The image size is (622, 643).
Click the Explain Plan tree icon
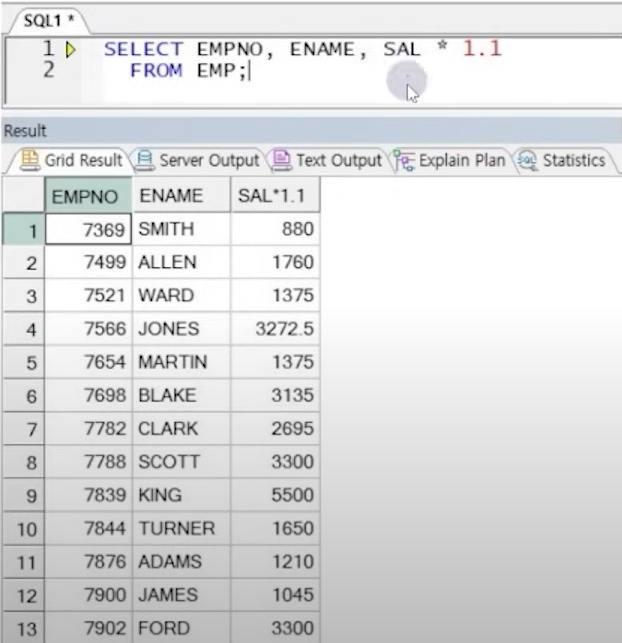[404, 161]
